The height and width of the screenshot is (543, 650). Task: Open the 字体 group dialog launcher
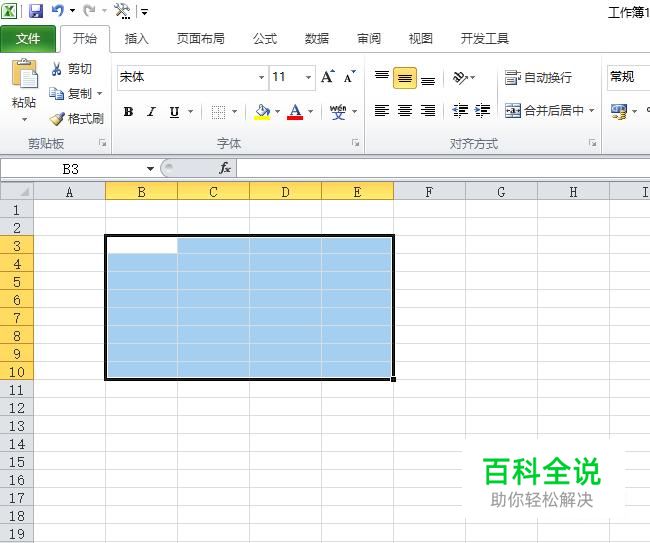[x=355, y=143]
